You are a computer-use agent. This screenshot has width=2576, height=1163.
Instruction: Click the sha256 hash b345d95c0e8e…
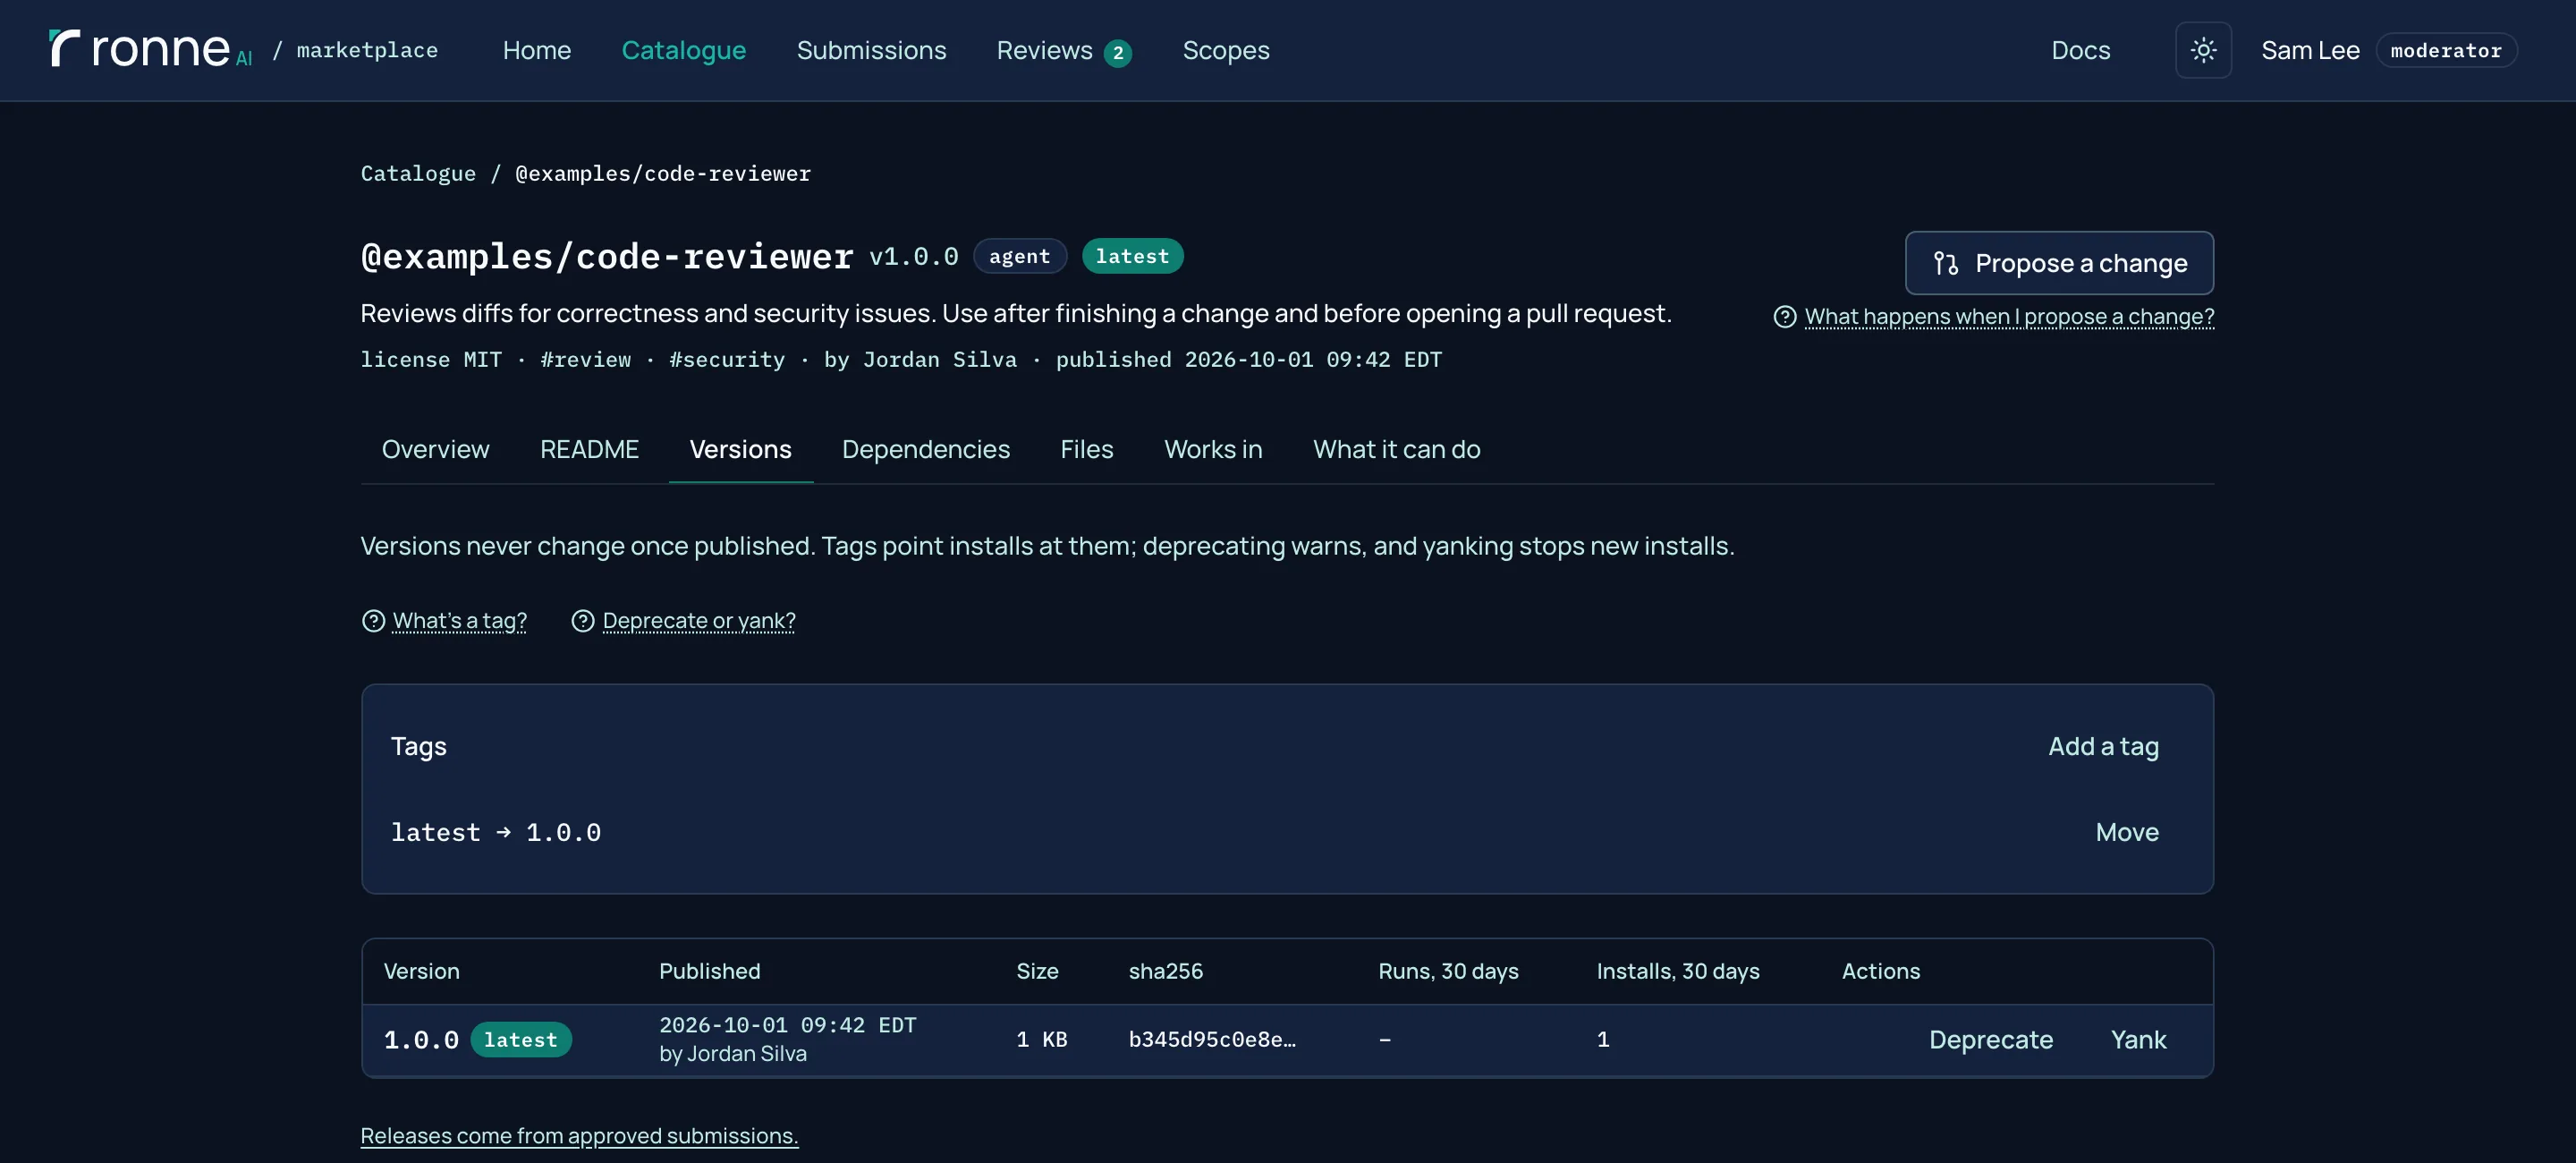coord(1212,1040)
